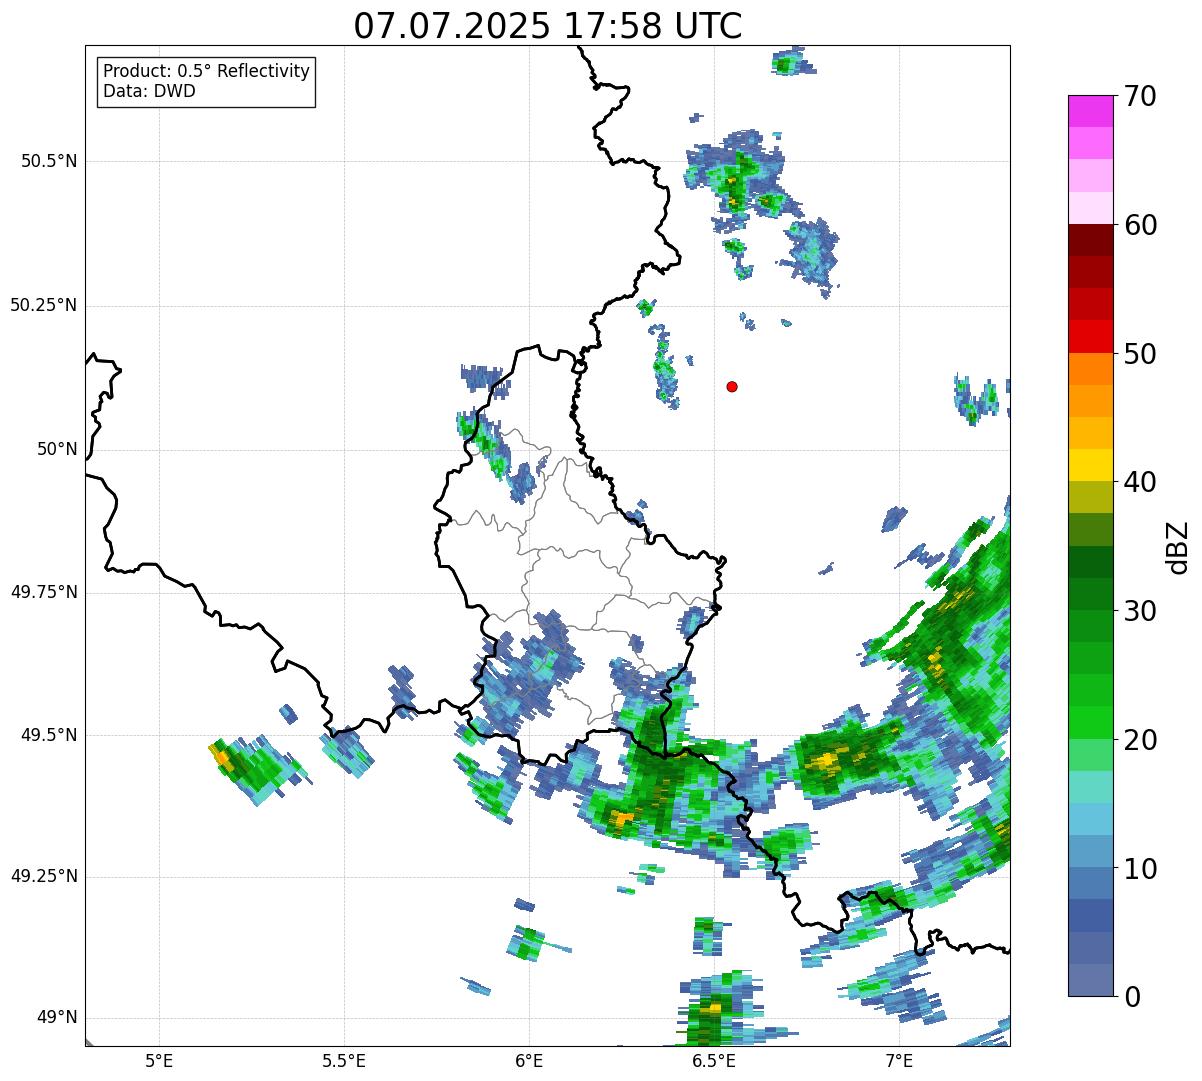
Task: Click the 49.25°N latitude label
Action: click(x=43, y=876)
